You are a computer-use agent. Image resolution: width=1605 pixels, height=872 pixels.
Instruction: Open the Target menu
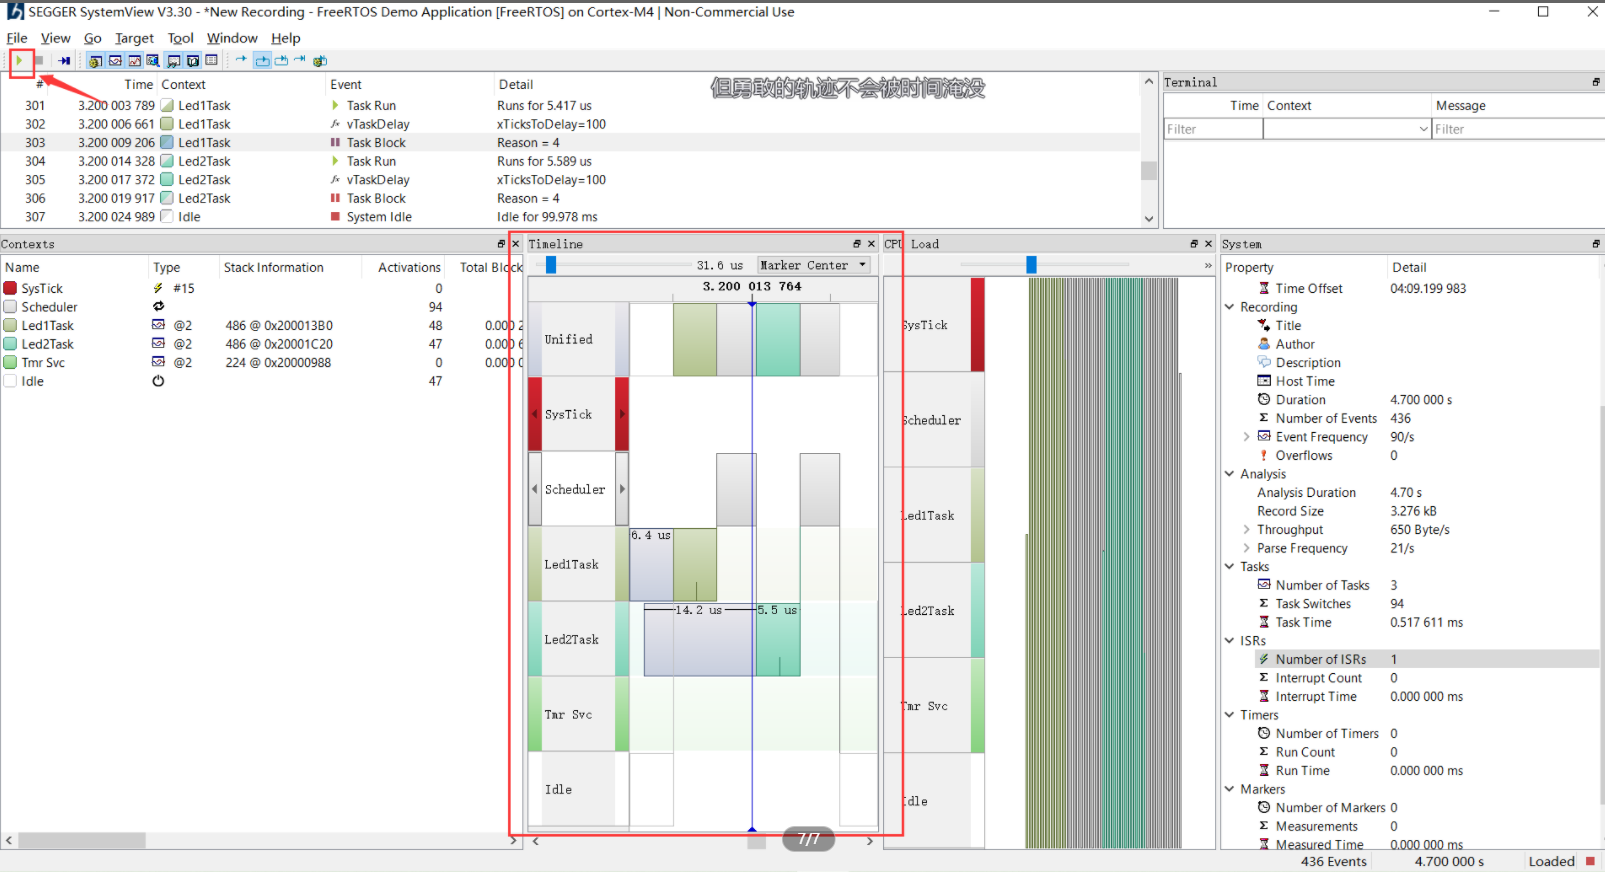click(134, 38)
